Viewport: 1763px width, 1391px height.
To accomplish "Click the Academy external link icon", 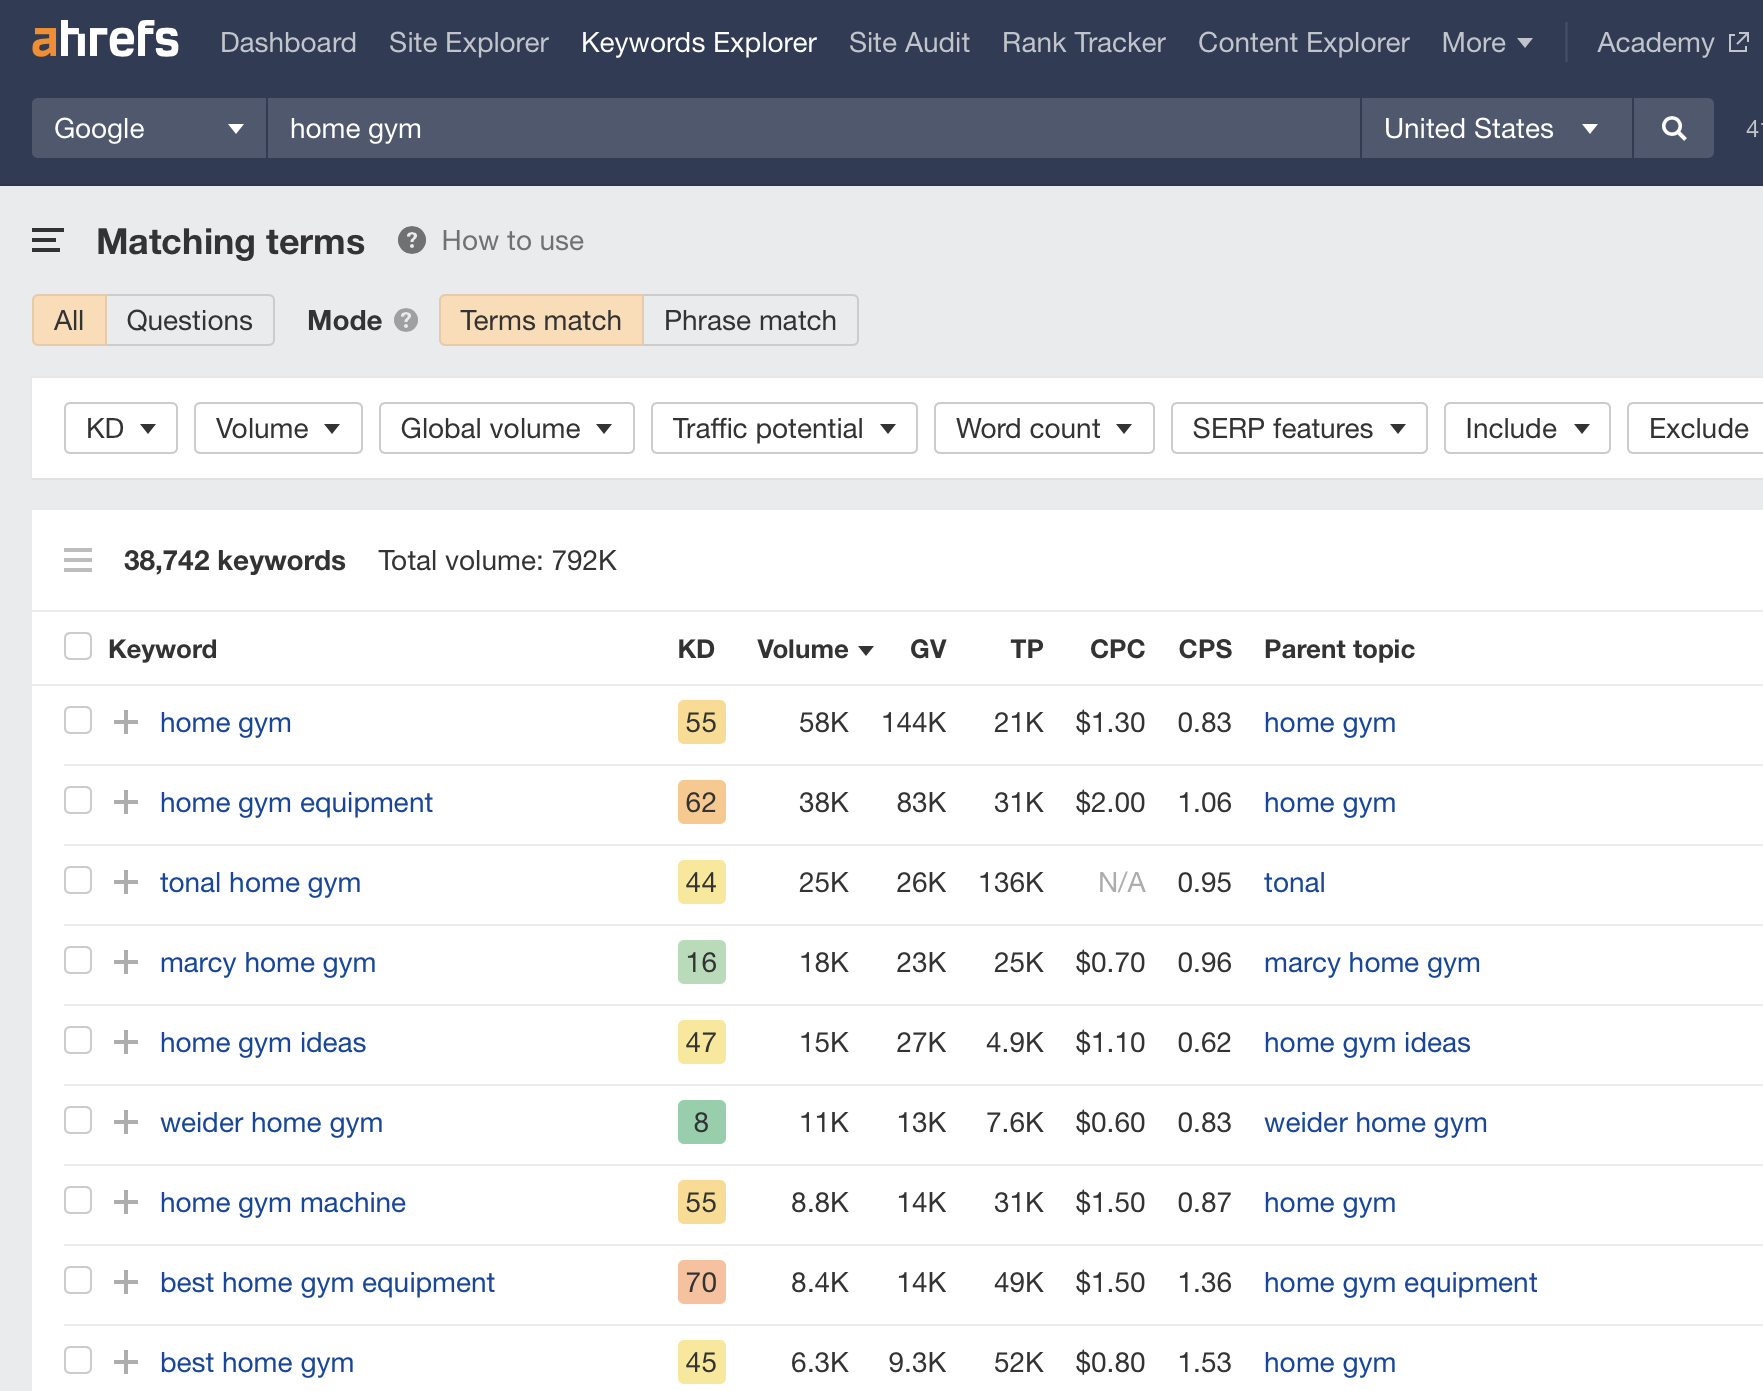I will (x=1737, y=42).
